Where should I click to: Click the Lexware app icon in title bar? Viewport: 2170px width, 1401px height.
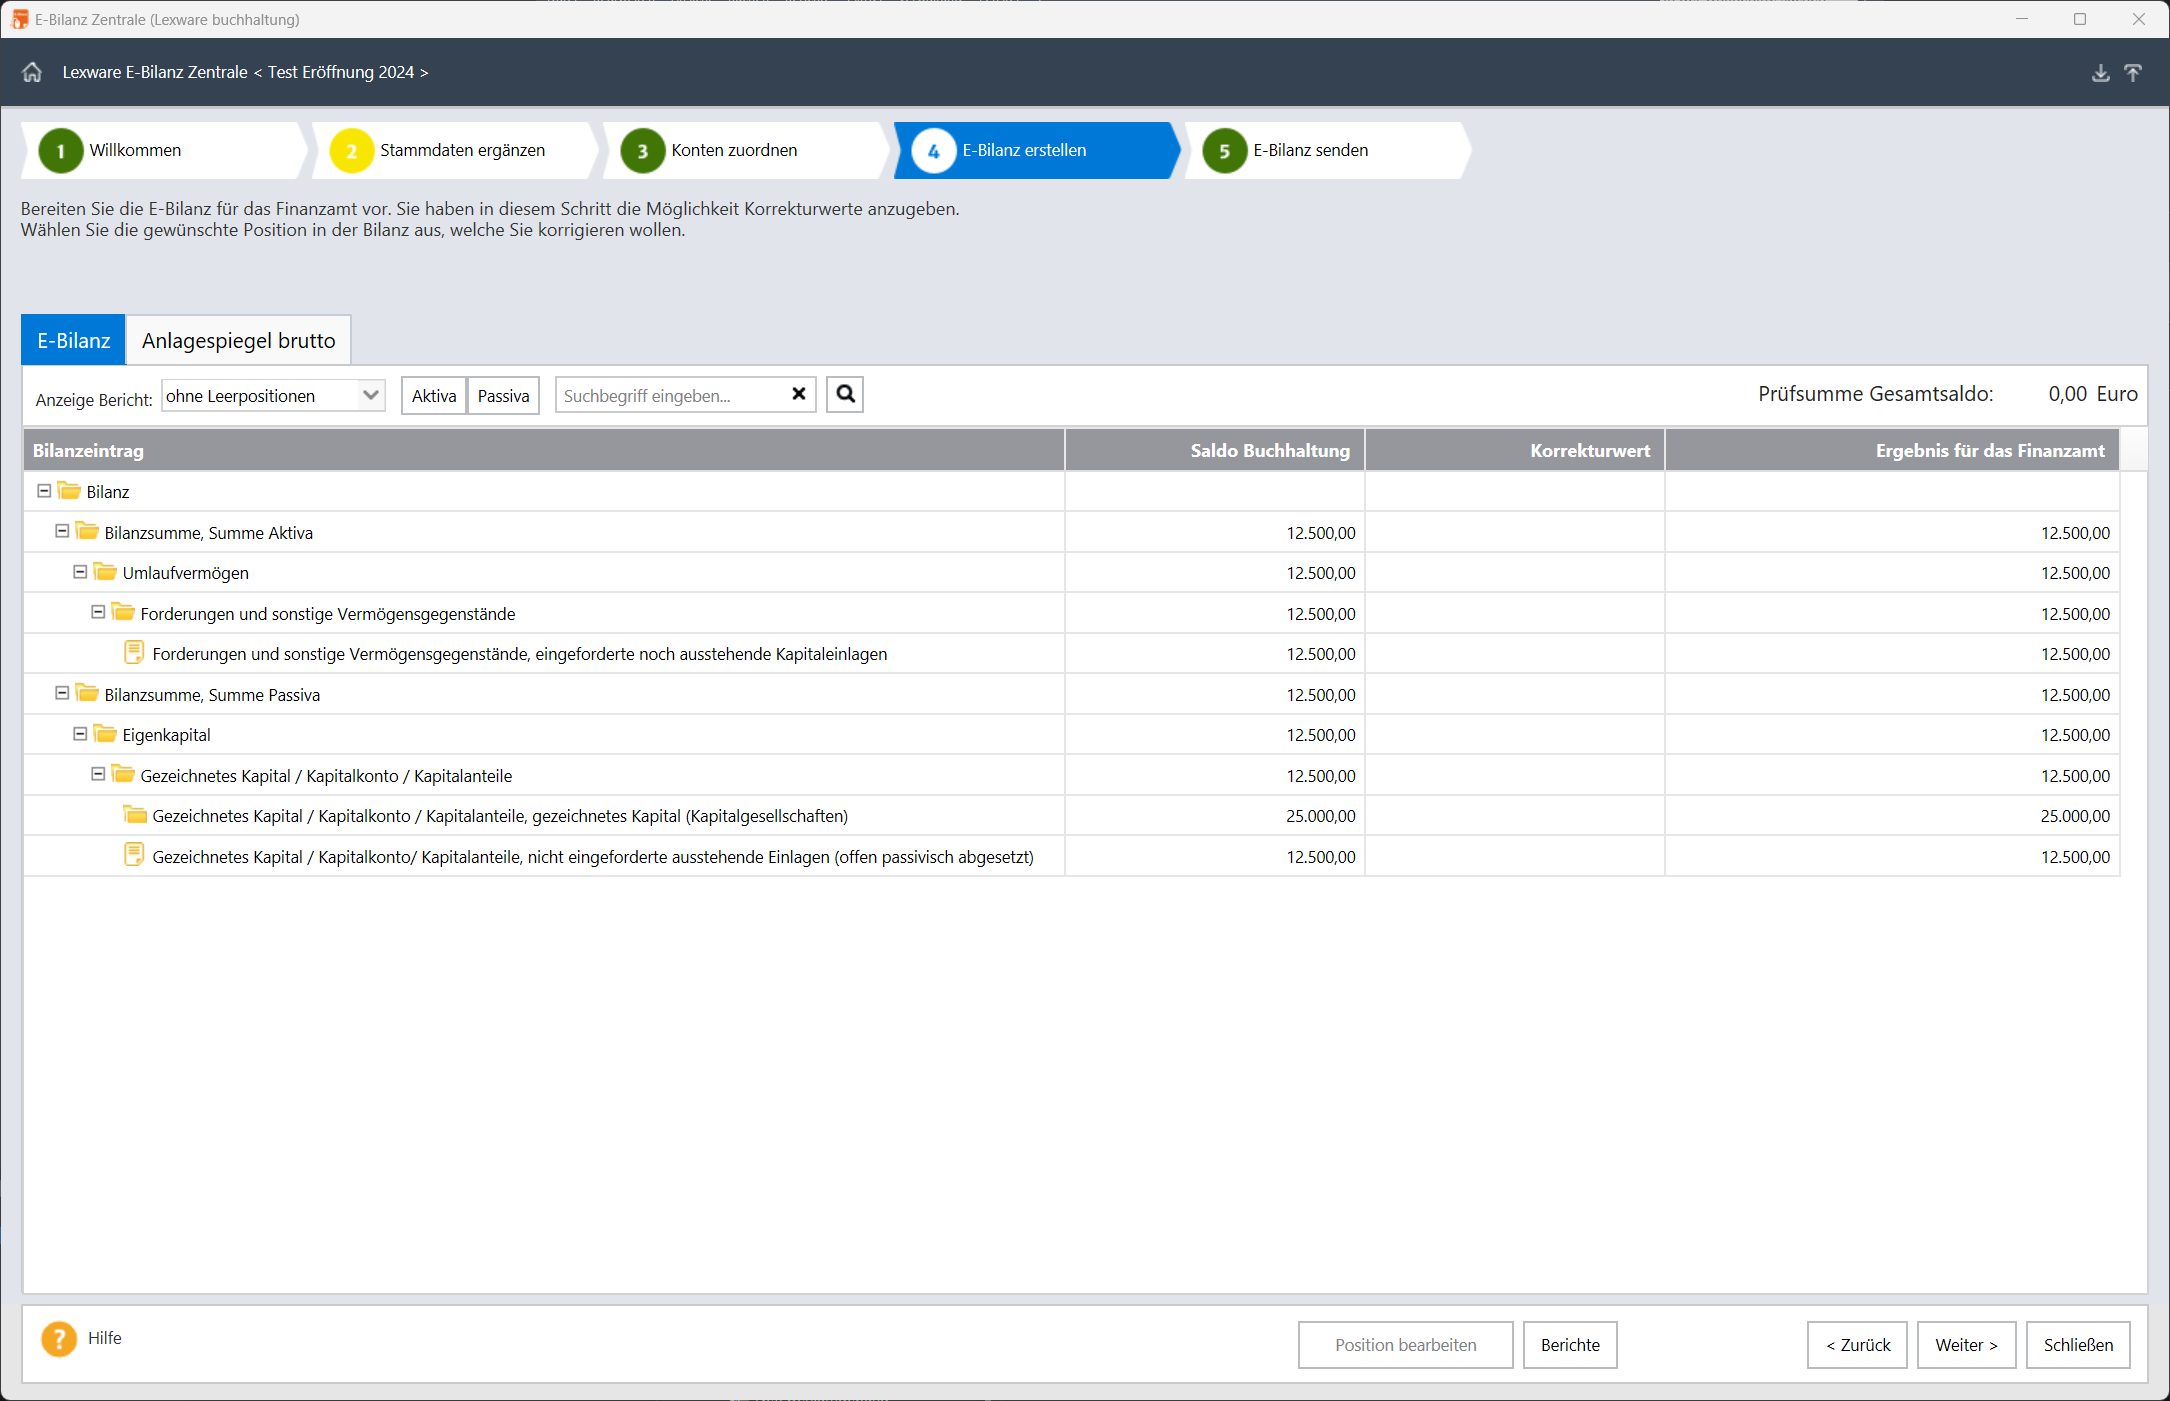pyautogui.click(x=19, y=19)
